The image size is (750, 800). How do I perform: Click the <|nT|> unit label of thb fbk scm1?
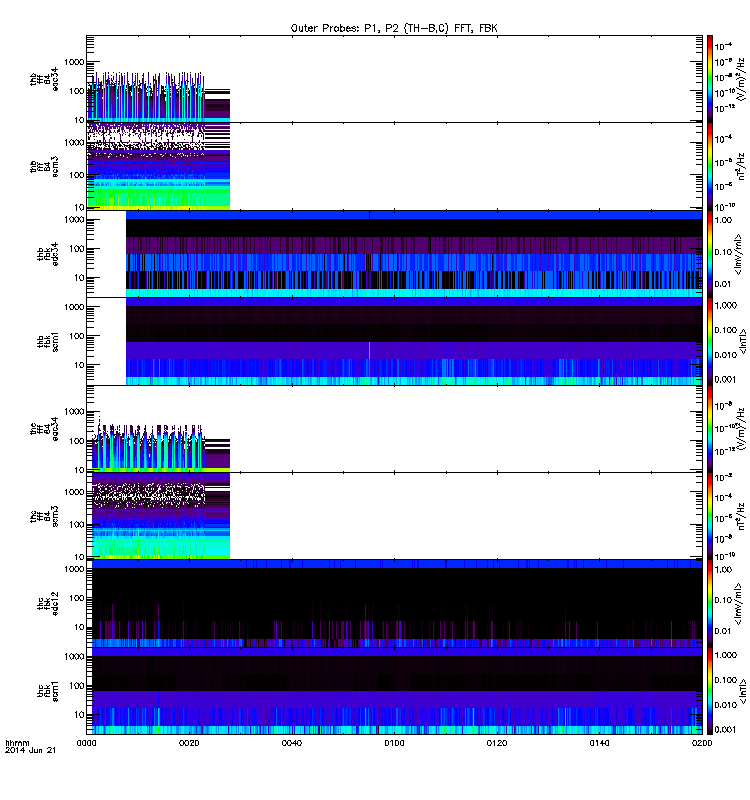pos(743,341)
